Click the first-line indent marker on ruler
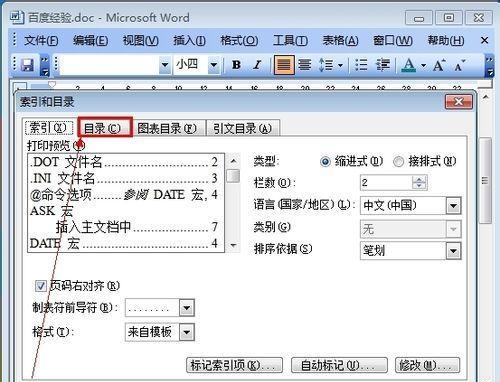 pyautogui.click(x=52, y=84)
